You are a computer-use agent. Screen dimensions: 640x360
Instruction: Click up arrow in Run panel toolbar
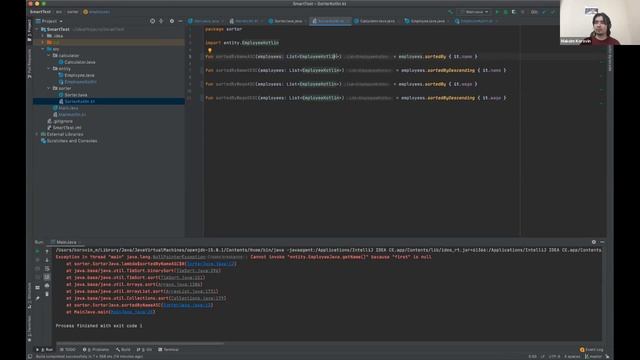click(47, 251)
